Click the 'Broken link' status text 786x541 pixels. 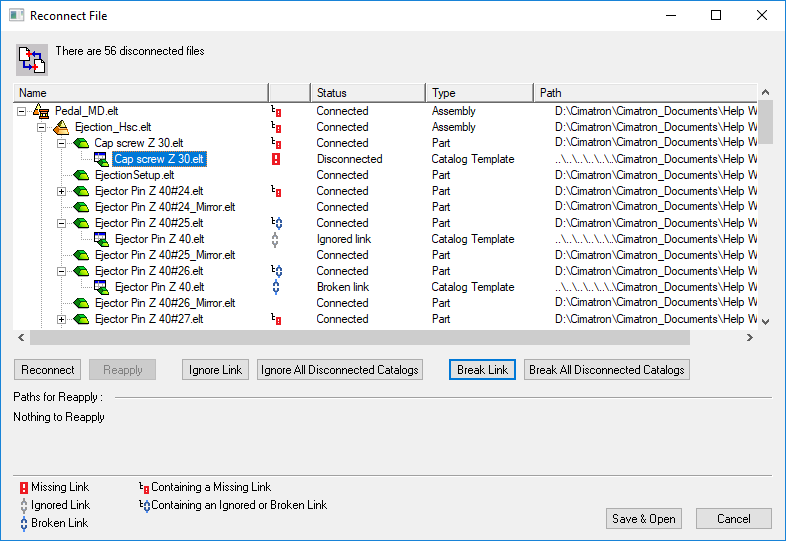pyautogui.click(x=343, y=287)
